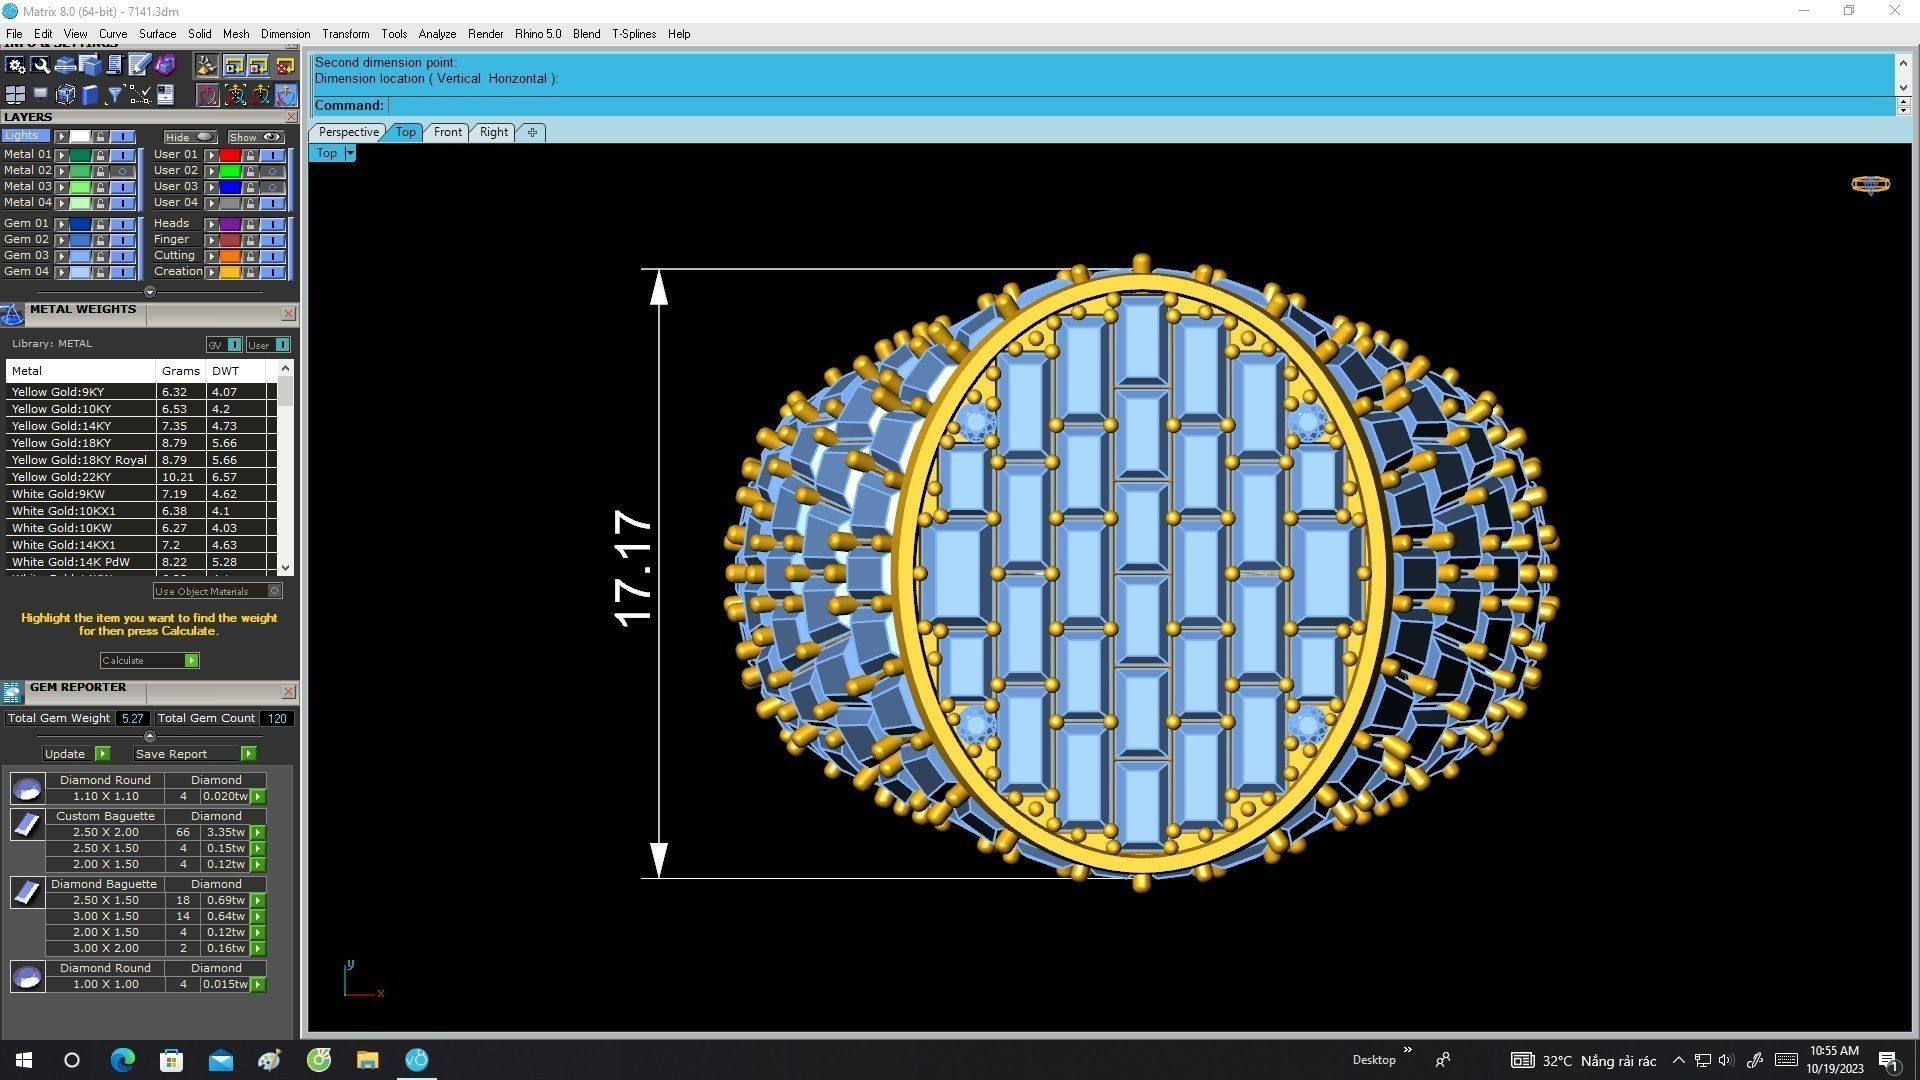Click the scroll document icon

(114, 65)
